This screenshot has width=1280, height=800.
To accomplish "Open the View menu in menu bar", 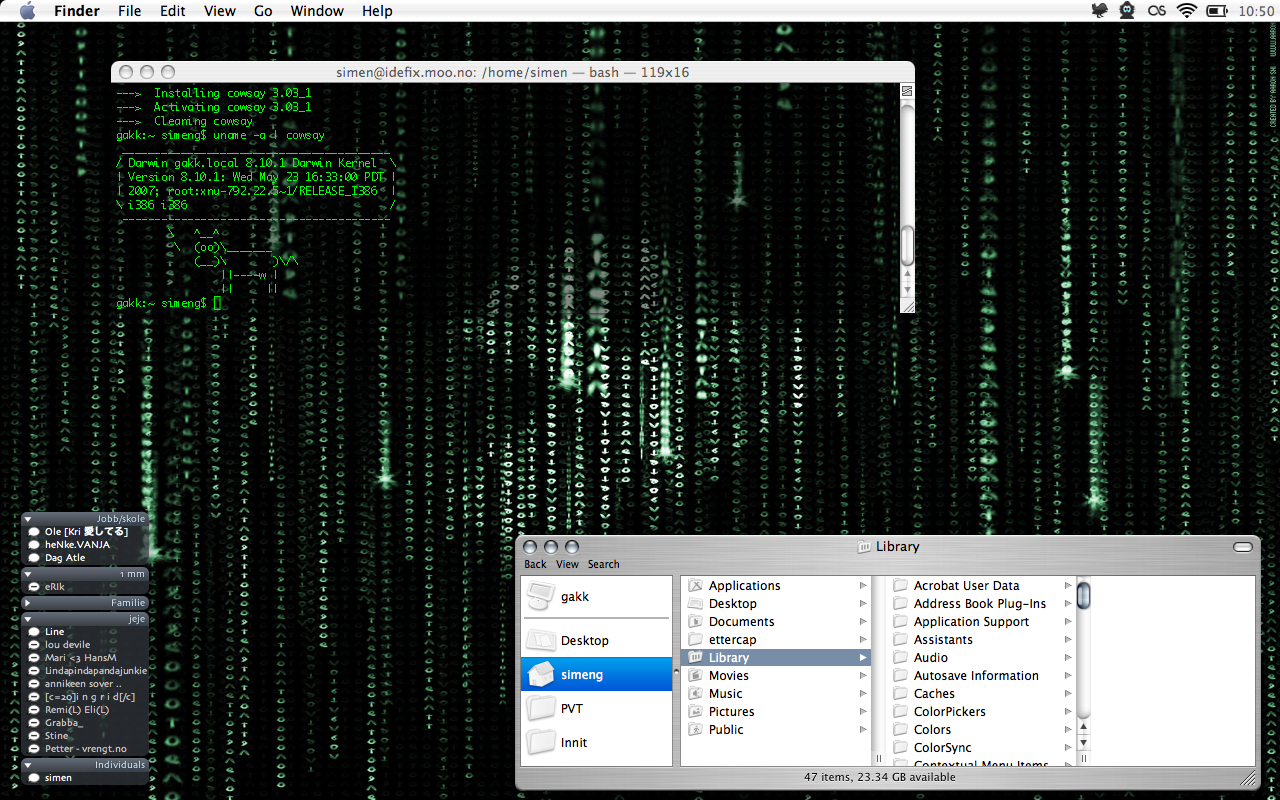I will coord(220,11).
